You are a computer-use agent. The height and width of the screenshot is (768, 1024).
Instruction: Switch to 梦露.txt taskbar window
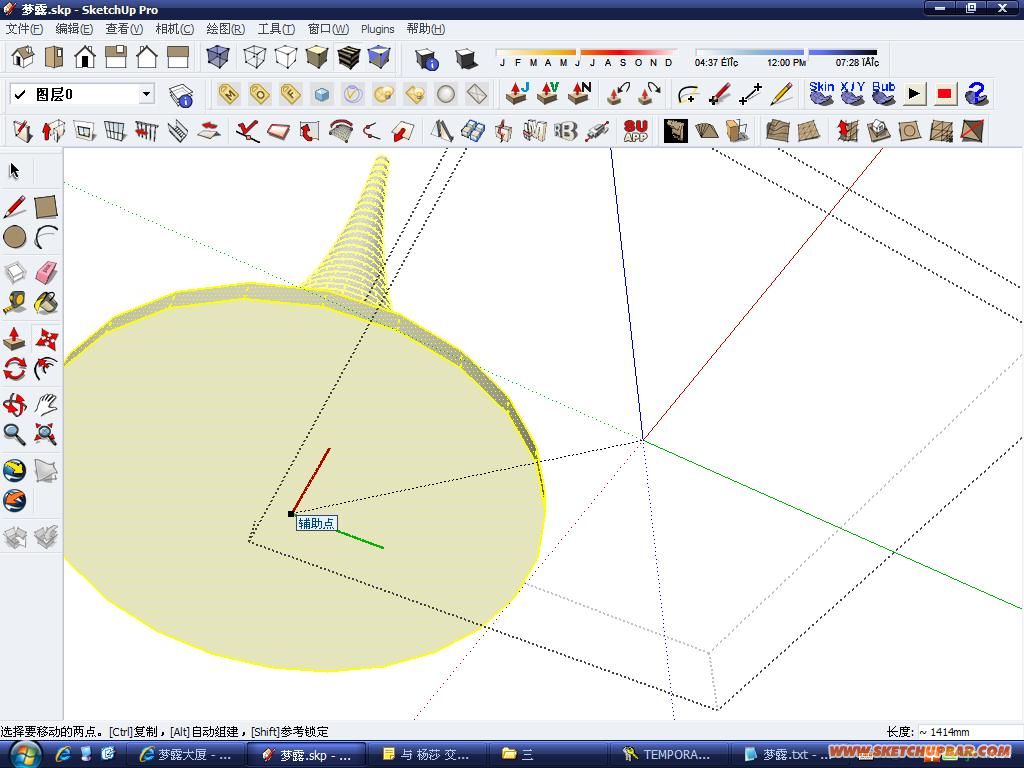[787, 754]
